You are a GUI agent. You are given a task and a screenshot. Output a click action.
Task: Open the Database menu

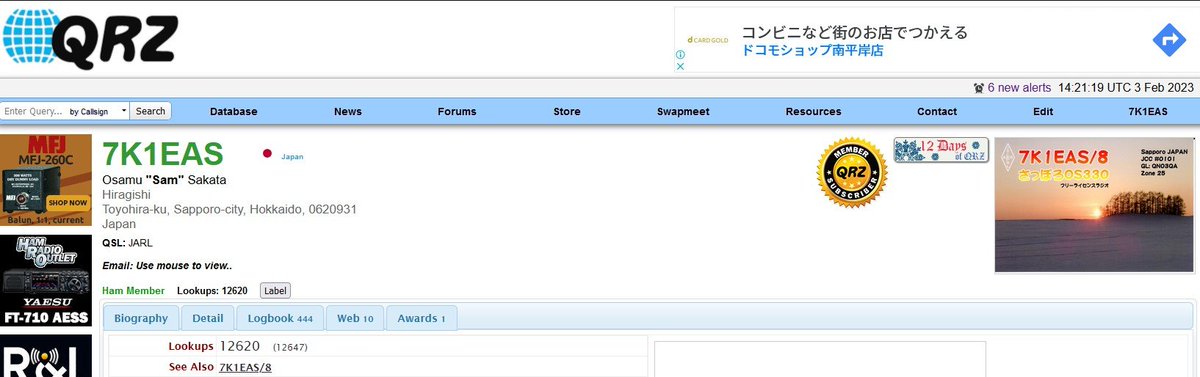pos(233,111)
